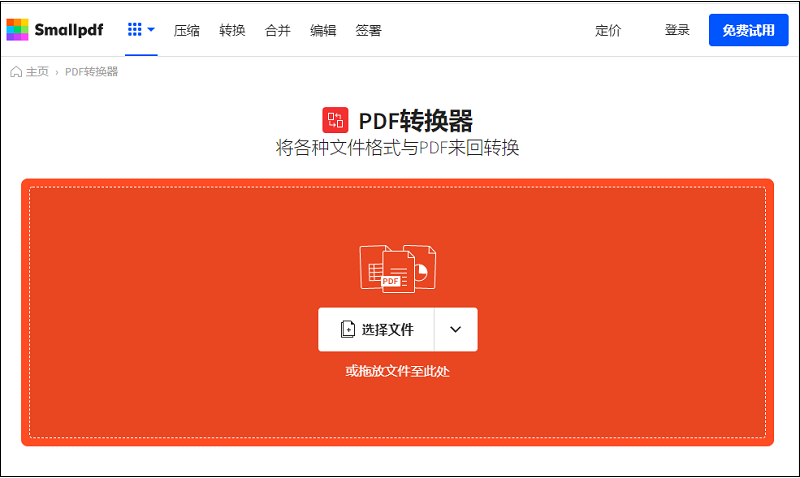Click the 或拖放文件至此处 text
800x478 pixels.
click(x=397, y=371)
